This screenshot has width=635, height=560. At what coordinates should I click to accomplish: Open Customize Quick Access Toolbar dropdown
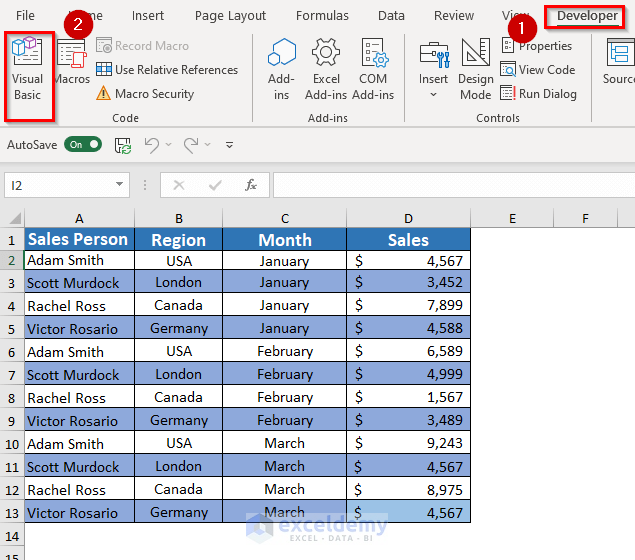(x=229, y=145)
